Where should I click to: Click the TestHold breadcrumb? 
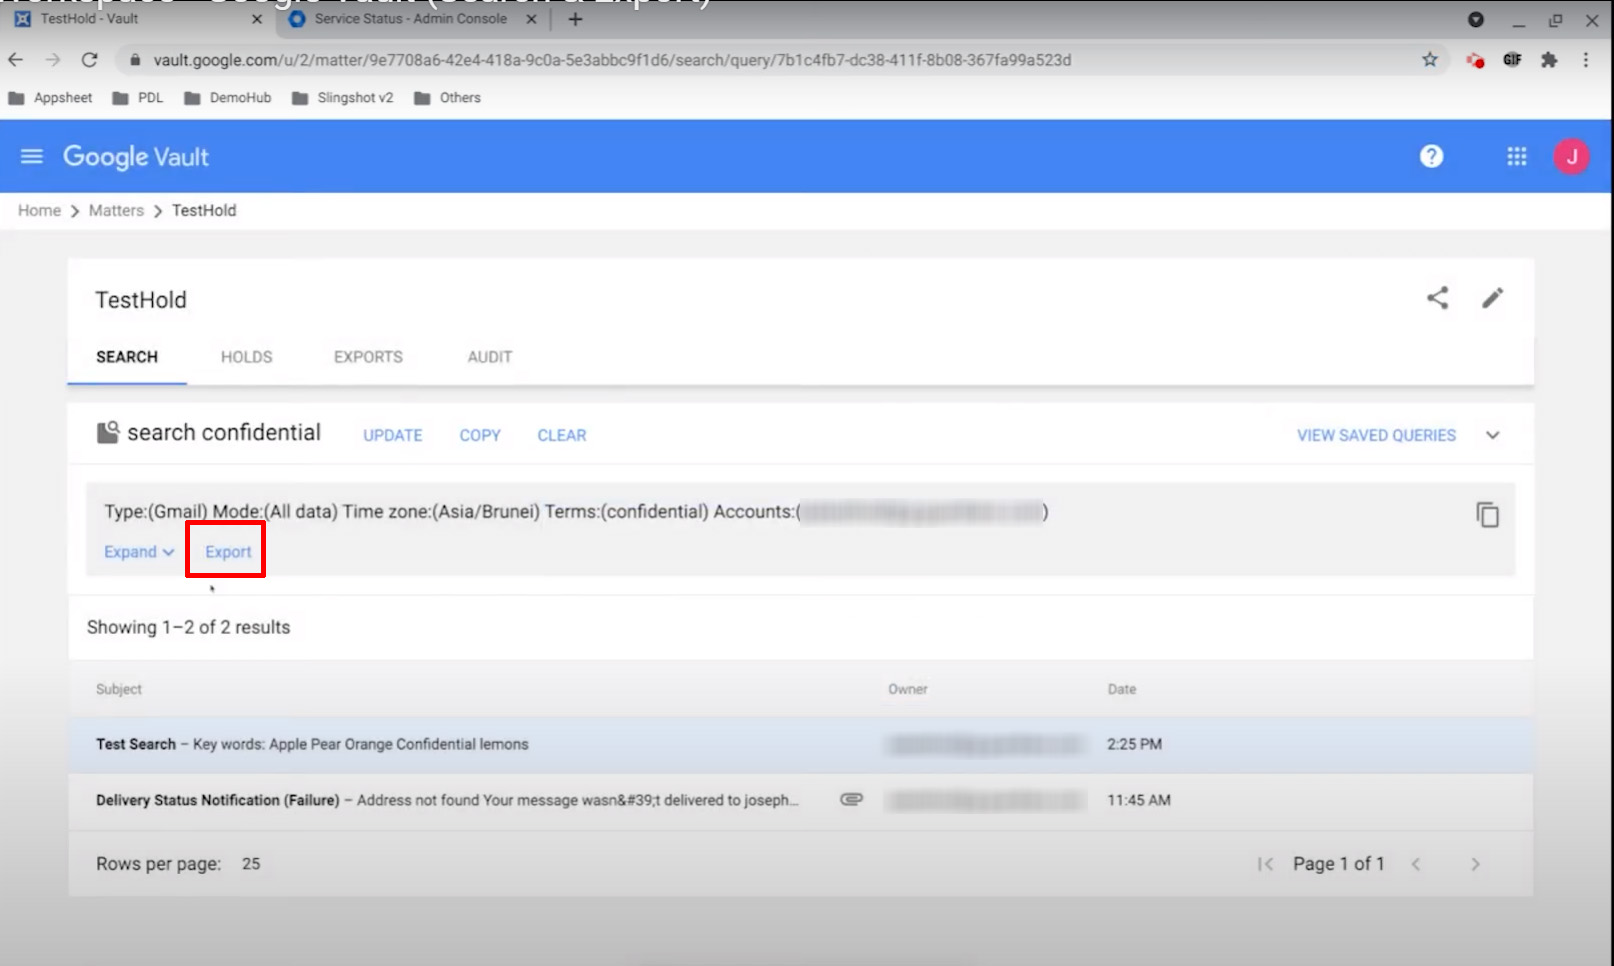pos(204,210)
